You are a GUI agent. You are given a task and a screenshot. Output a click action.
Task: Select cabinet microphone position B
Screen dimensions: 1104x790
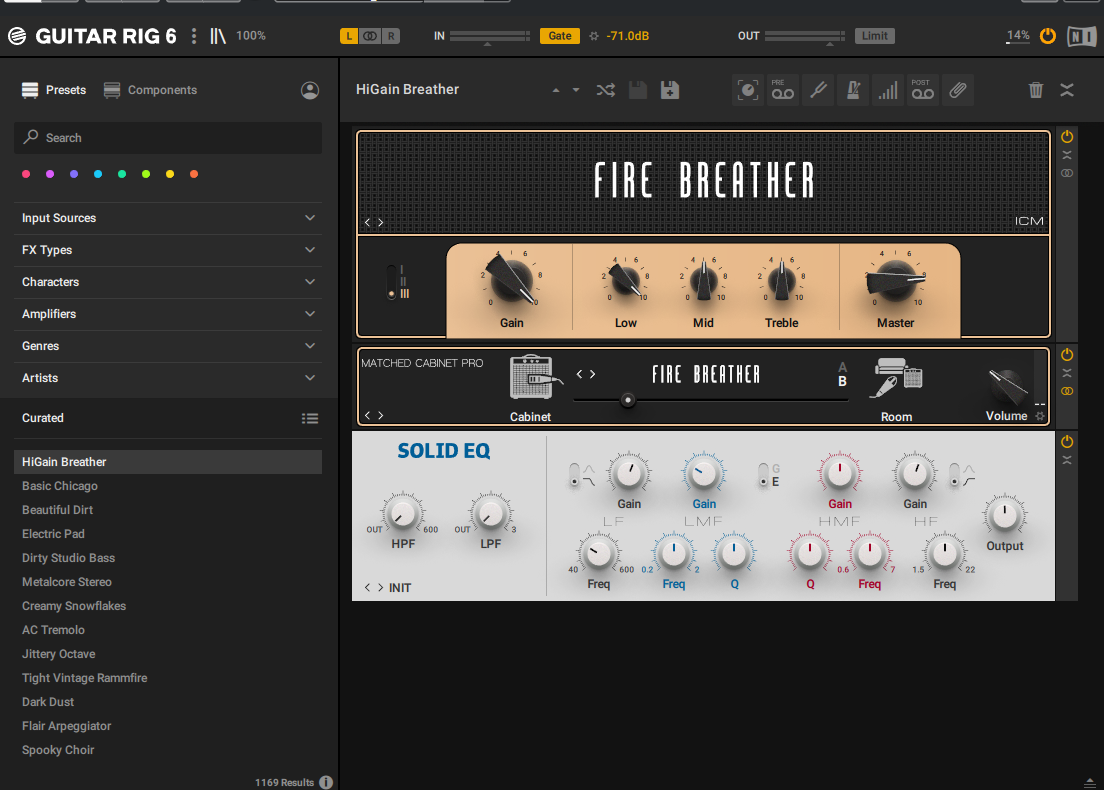click(x=842, y=382)
